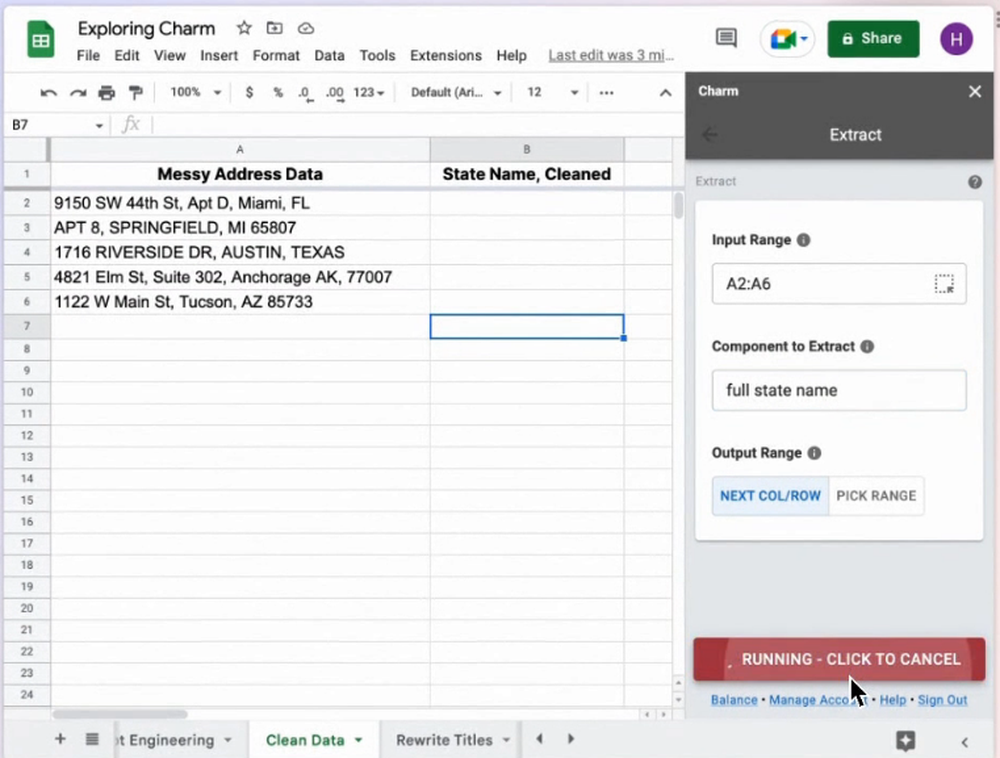
Task: Format as currency with dollar icon
Action: coord(249,93)
